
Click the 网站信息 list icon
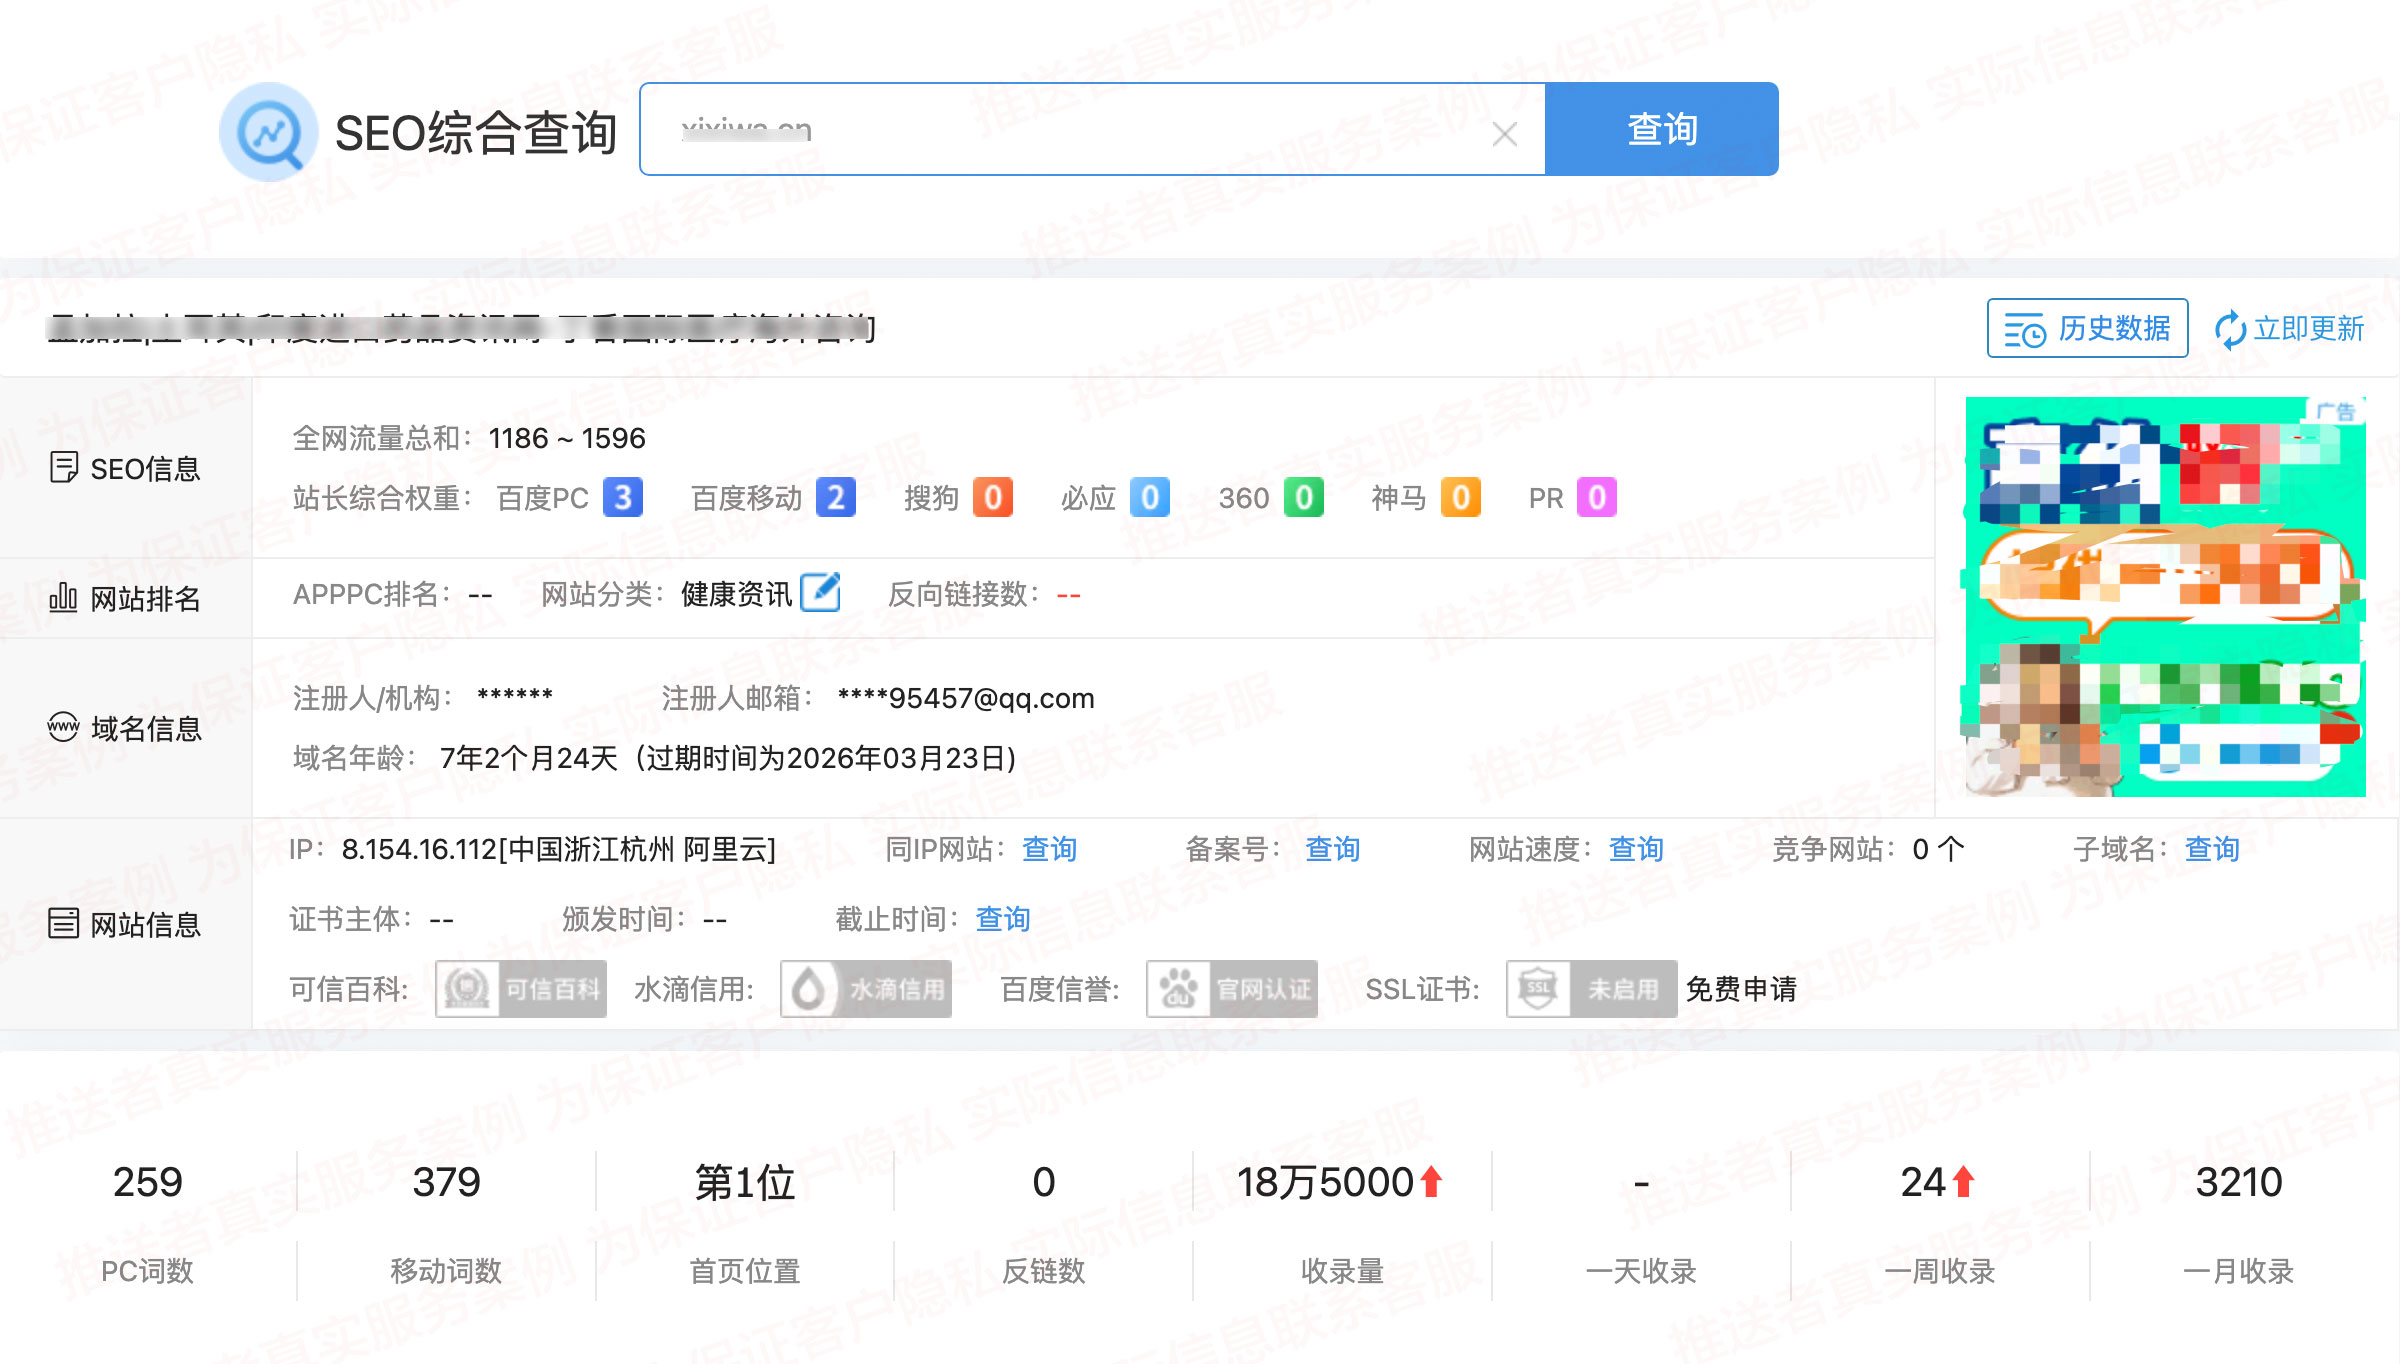(63, 923)
